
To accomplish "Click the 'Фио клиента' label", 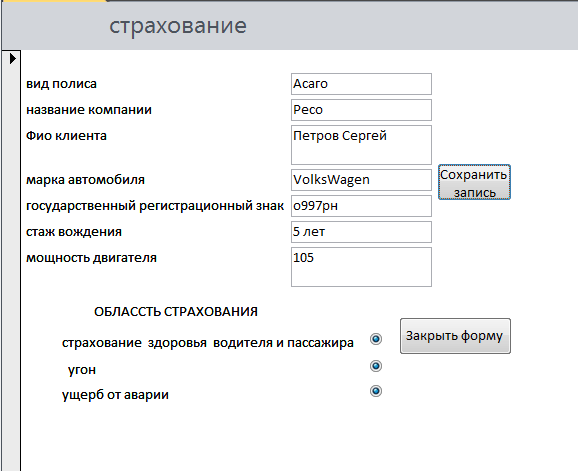I will pyautogui.click(x=66, y=136).
